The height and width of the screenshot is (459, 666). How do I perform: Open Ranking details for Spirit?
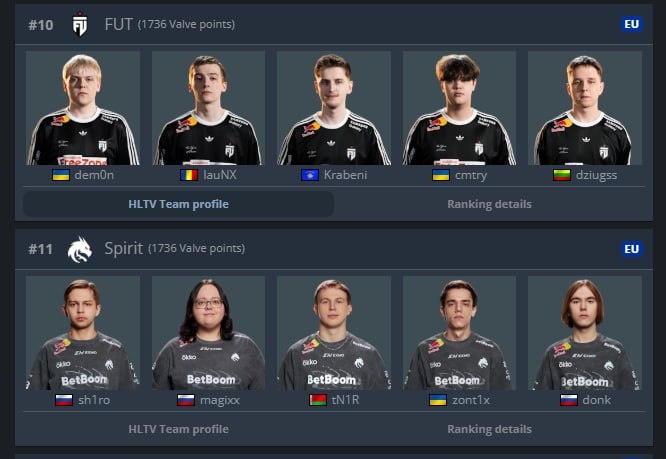point(489,429)
